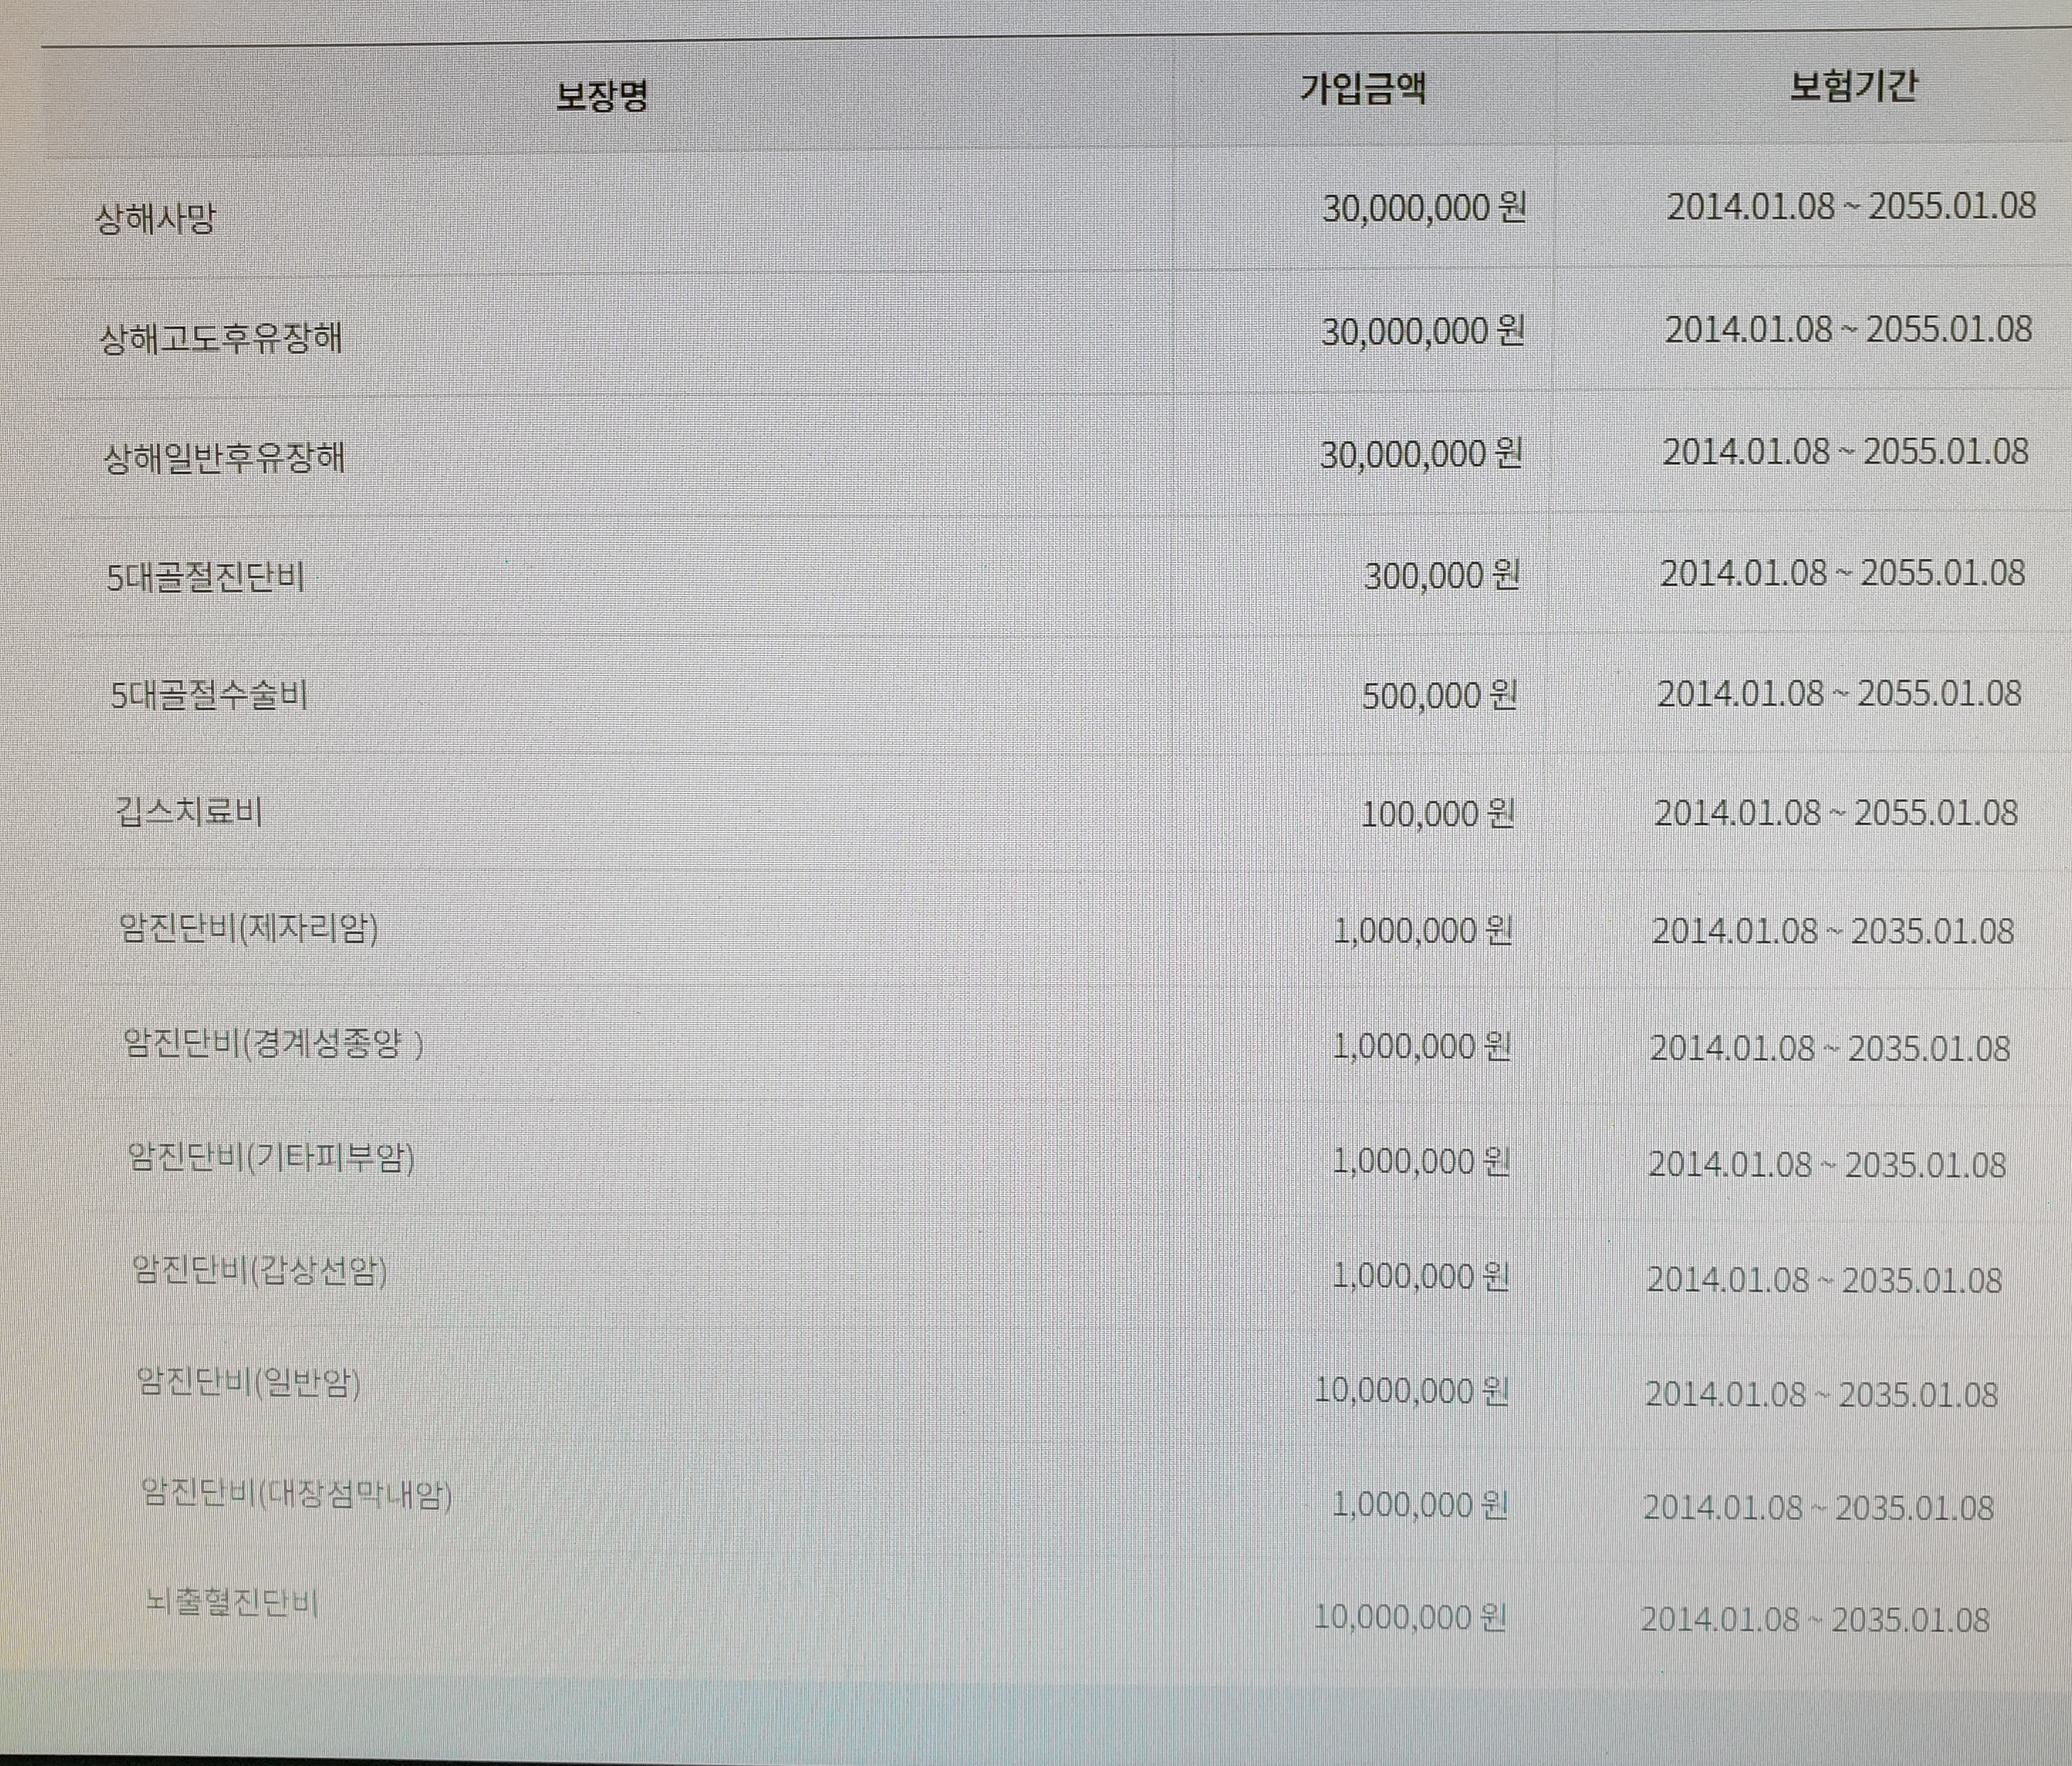Click the 기타피부암 insurance period dates
2072x1766 pixels.
click(1827, 1165)
